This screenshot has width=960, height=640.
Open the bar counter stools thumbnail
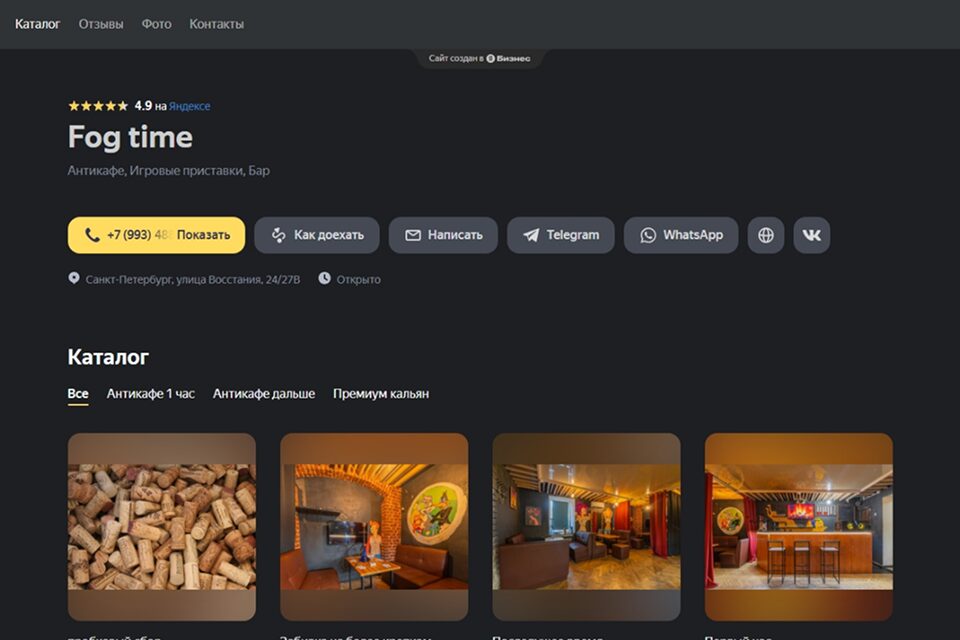798,526
